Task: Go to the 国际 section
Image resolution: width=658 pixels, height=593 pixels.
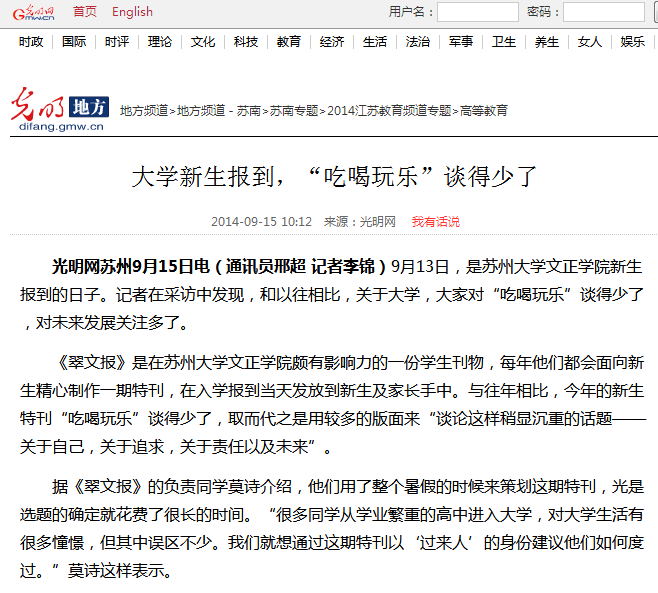Action: point(74,42)
